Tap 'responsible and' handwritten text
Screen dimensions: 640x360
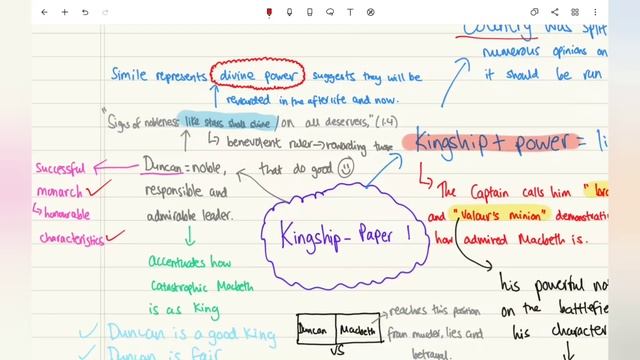pyautogui.click(x=186, y=191)
